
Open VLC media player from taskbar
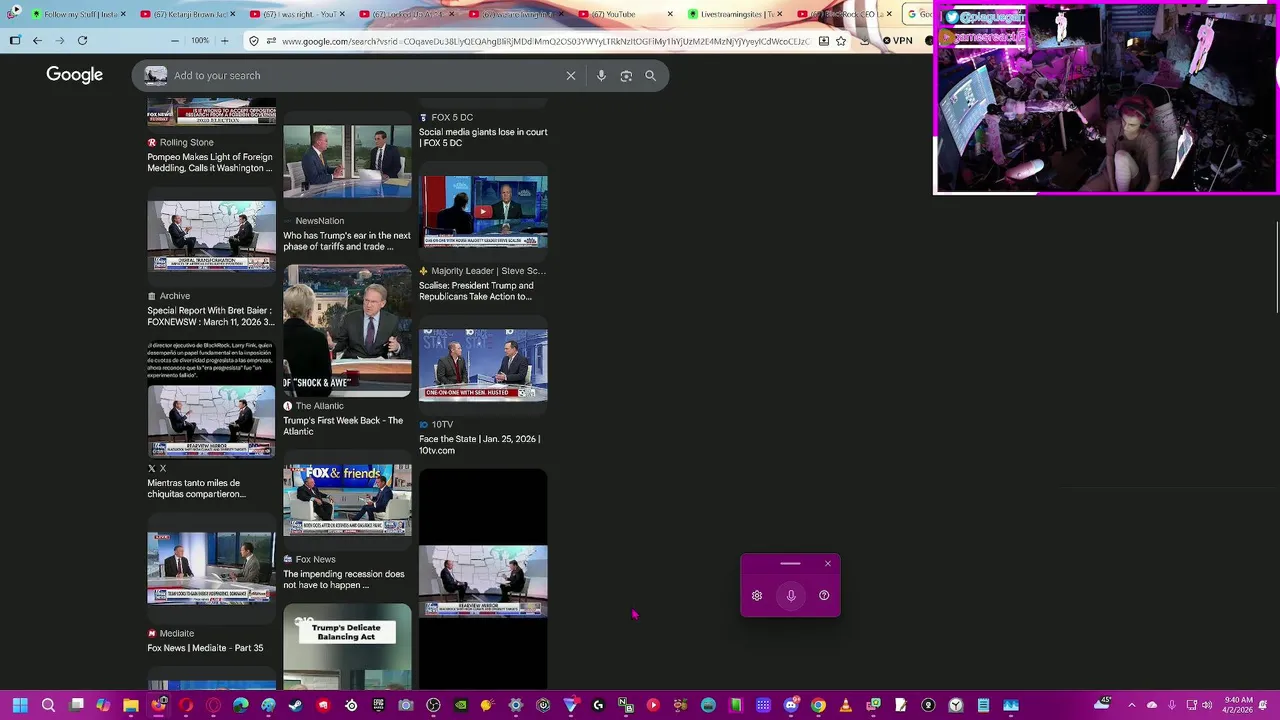tap(845, 705)
